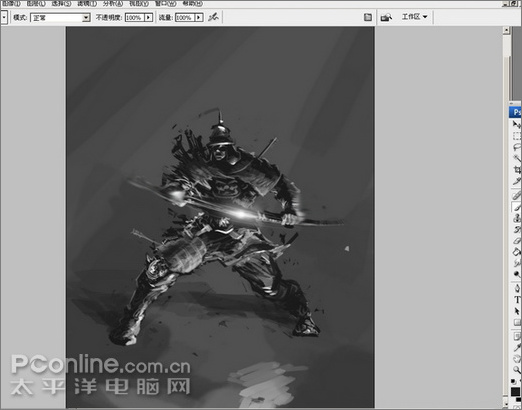522x410 pixels.
Task: Open the 图像(I) menu
Action: tap(11, 4)
